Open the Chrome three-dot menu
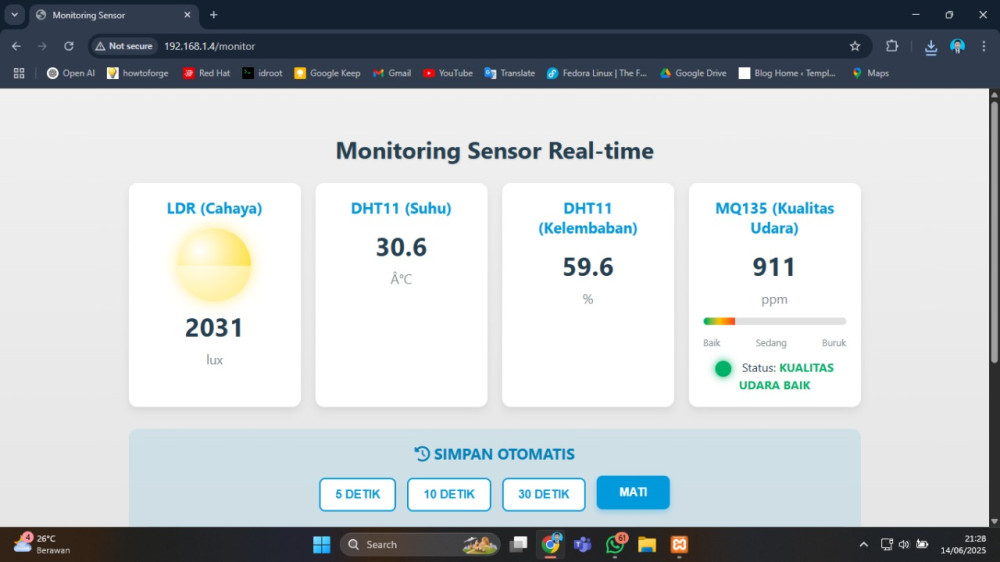Screen dimensions: 1000x562 (x=983, y=46)
